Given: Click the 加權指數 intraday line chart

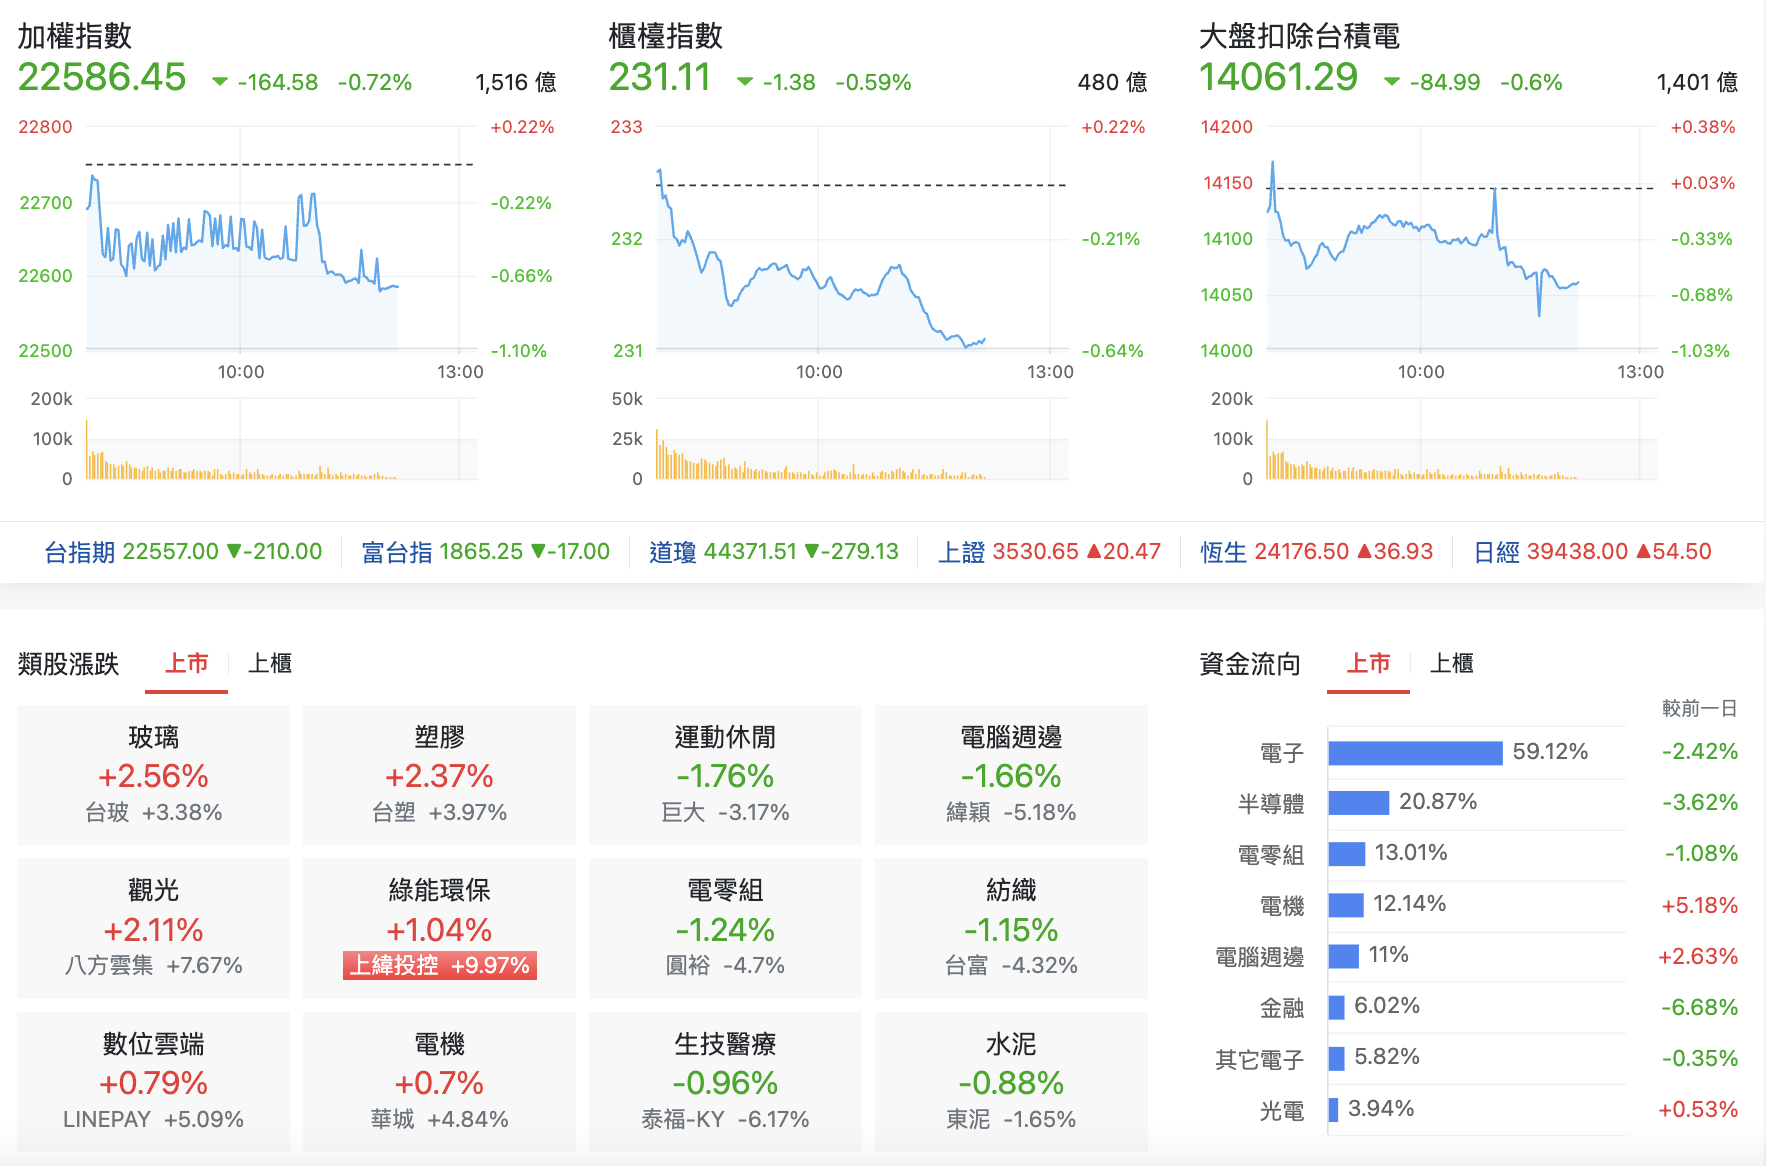Looking at the screenshot, I should coord(280,238).
